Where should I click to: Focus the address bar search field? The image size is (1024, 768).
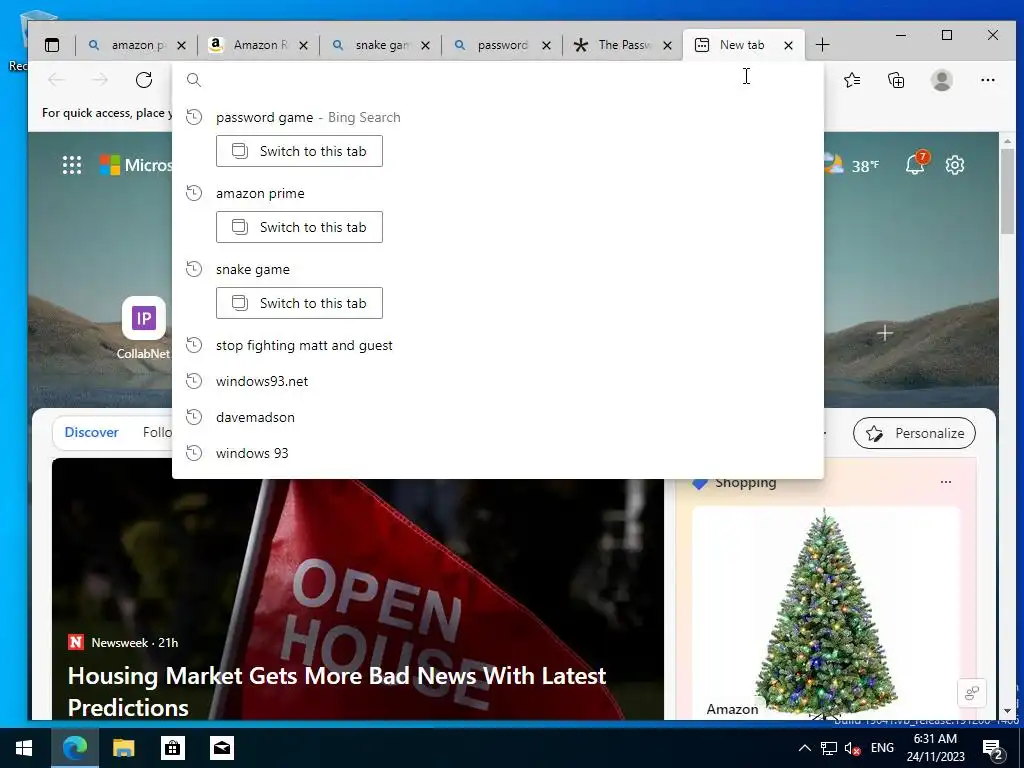tap(498, 80)
